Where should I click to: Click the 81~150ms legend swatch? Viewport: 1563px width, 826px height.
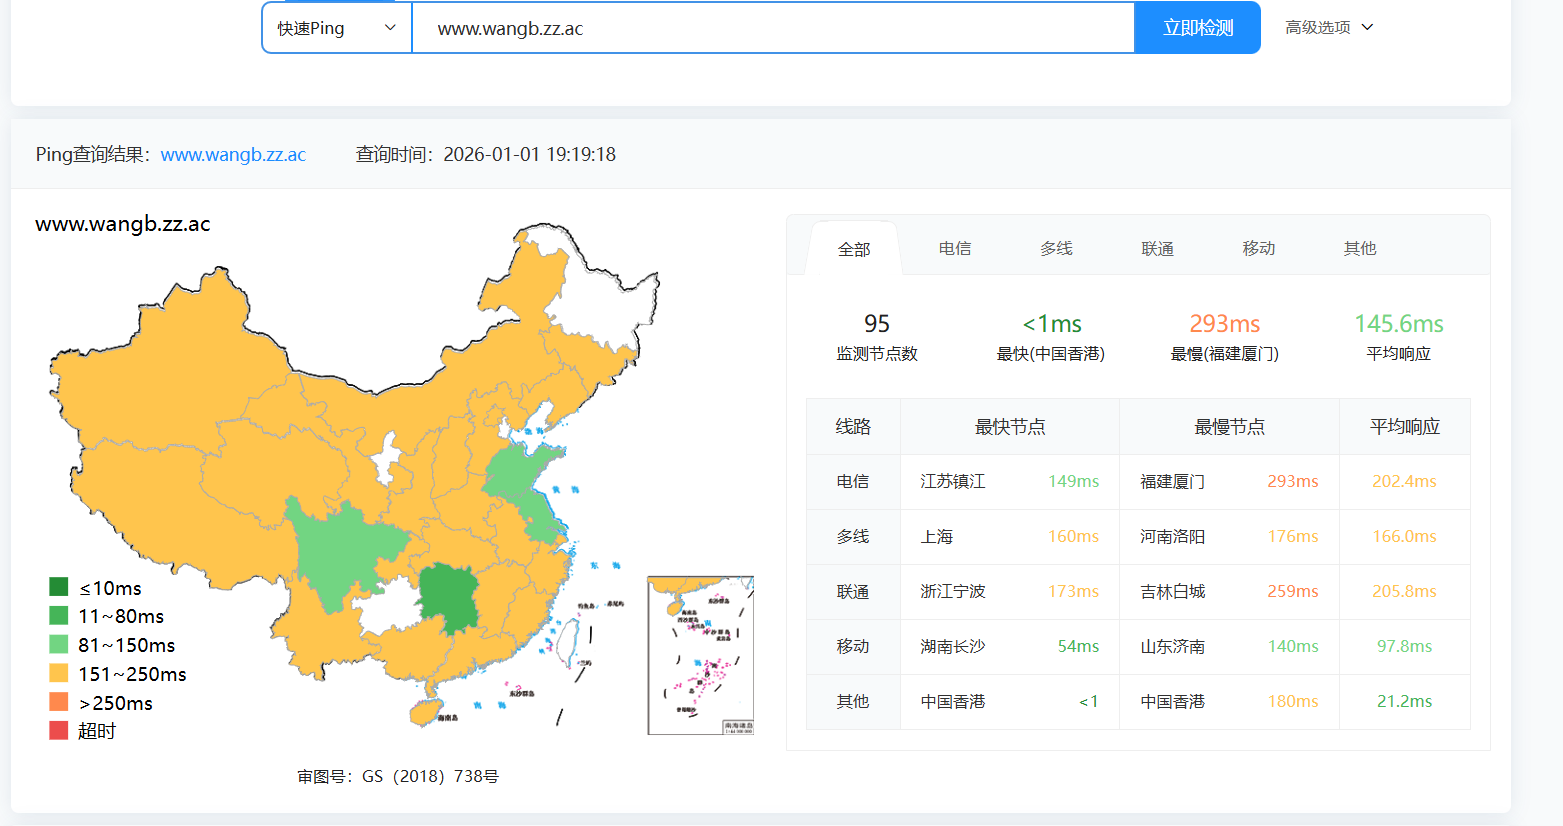[x=59, y=645]
